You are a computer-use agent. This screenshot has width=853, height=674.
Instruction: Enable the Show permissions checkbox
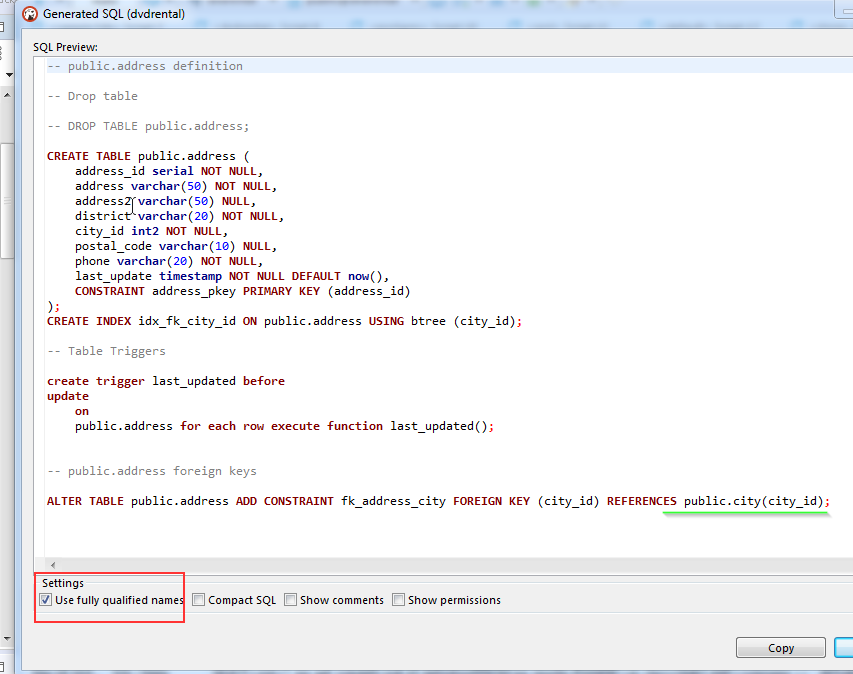(399, 600)
